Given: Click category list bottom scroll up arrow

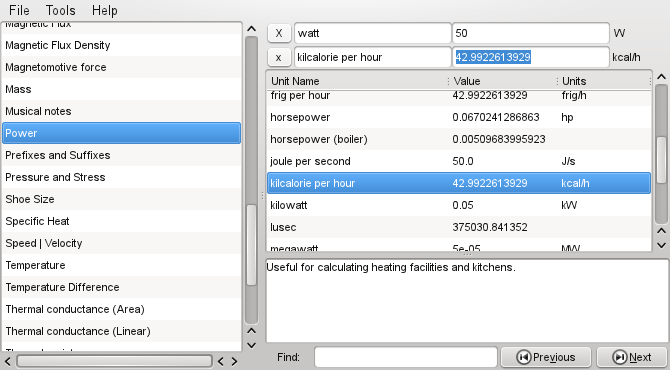Looking at the screenshot, I should 252,331.
